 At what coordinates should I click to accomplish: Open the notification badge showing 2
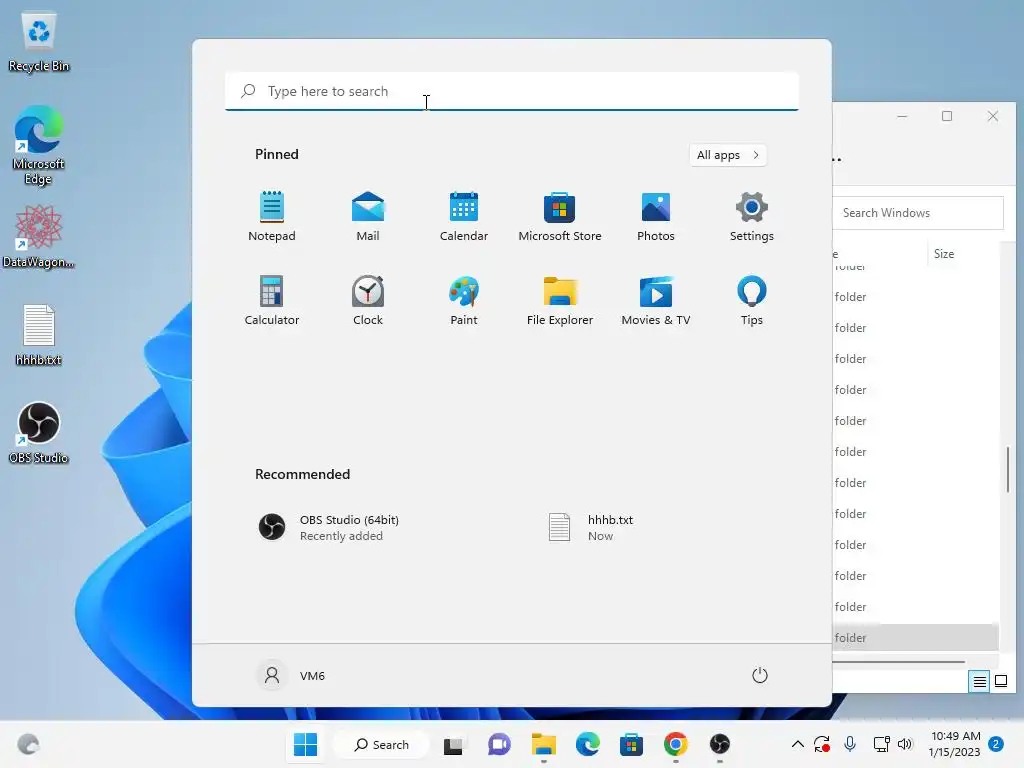(x=996, y=744)
